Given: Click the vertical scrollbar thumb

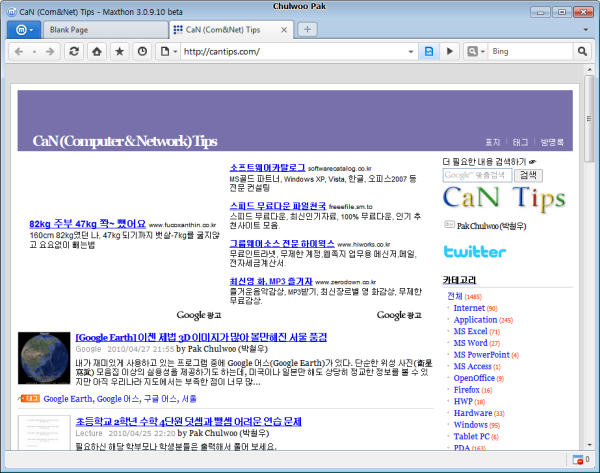Looking at the screenshot, I should (x=589, y=119).
